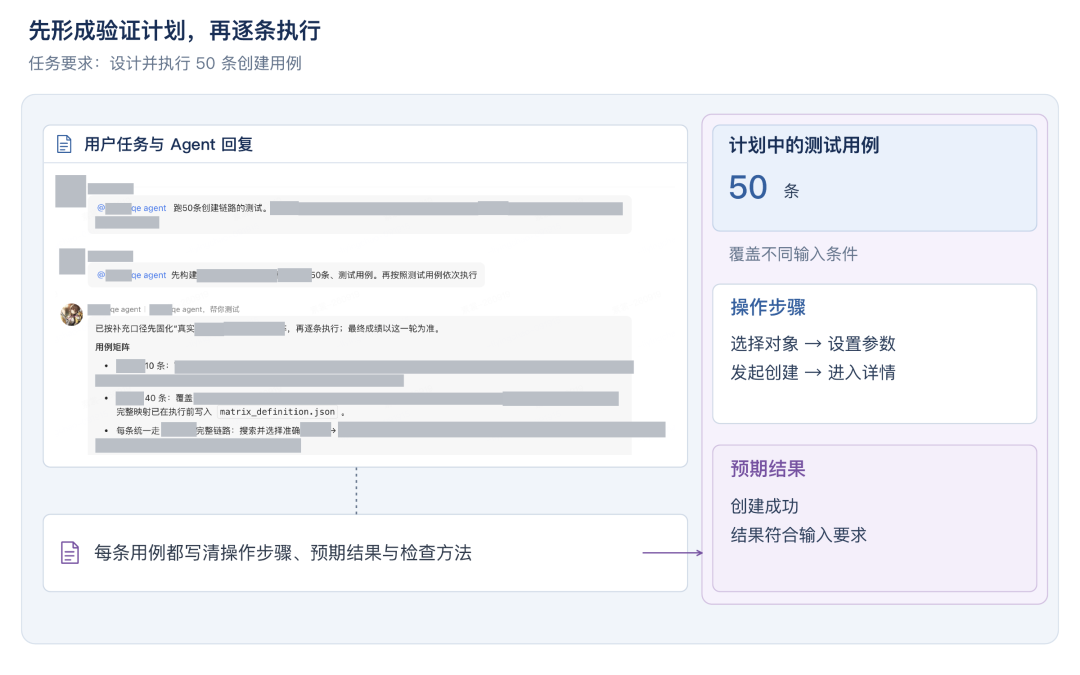The width and height of the screenshot is (1080, 675).
Task: Click the reply text 最终成绩以这一轮为准
Action: (393, 329)
